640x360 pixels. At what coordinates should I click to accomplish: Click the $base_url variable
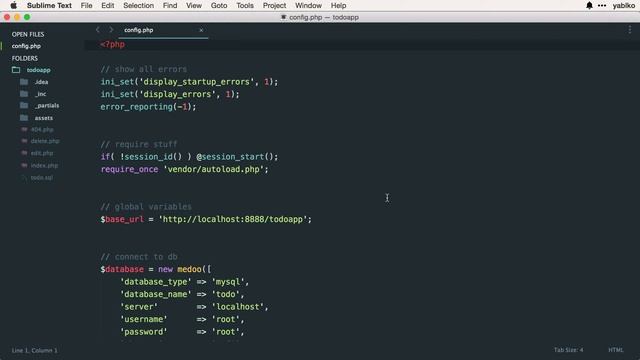click(x=122, y=219)
